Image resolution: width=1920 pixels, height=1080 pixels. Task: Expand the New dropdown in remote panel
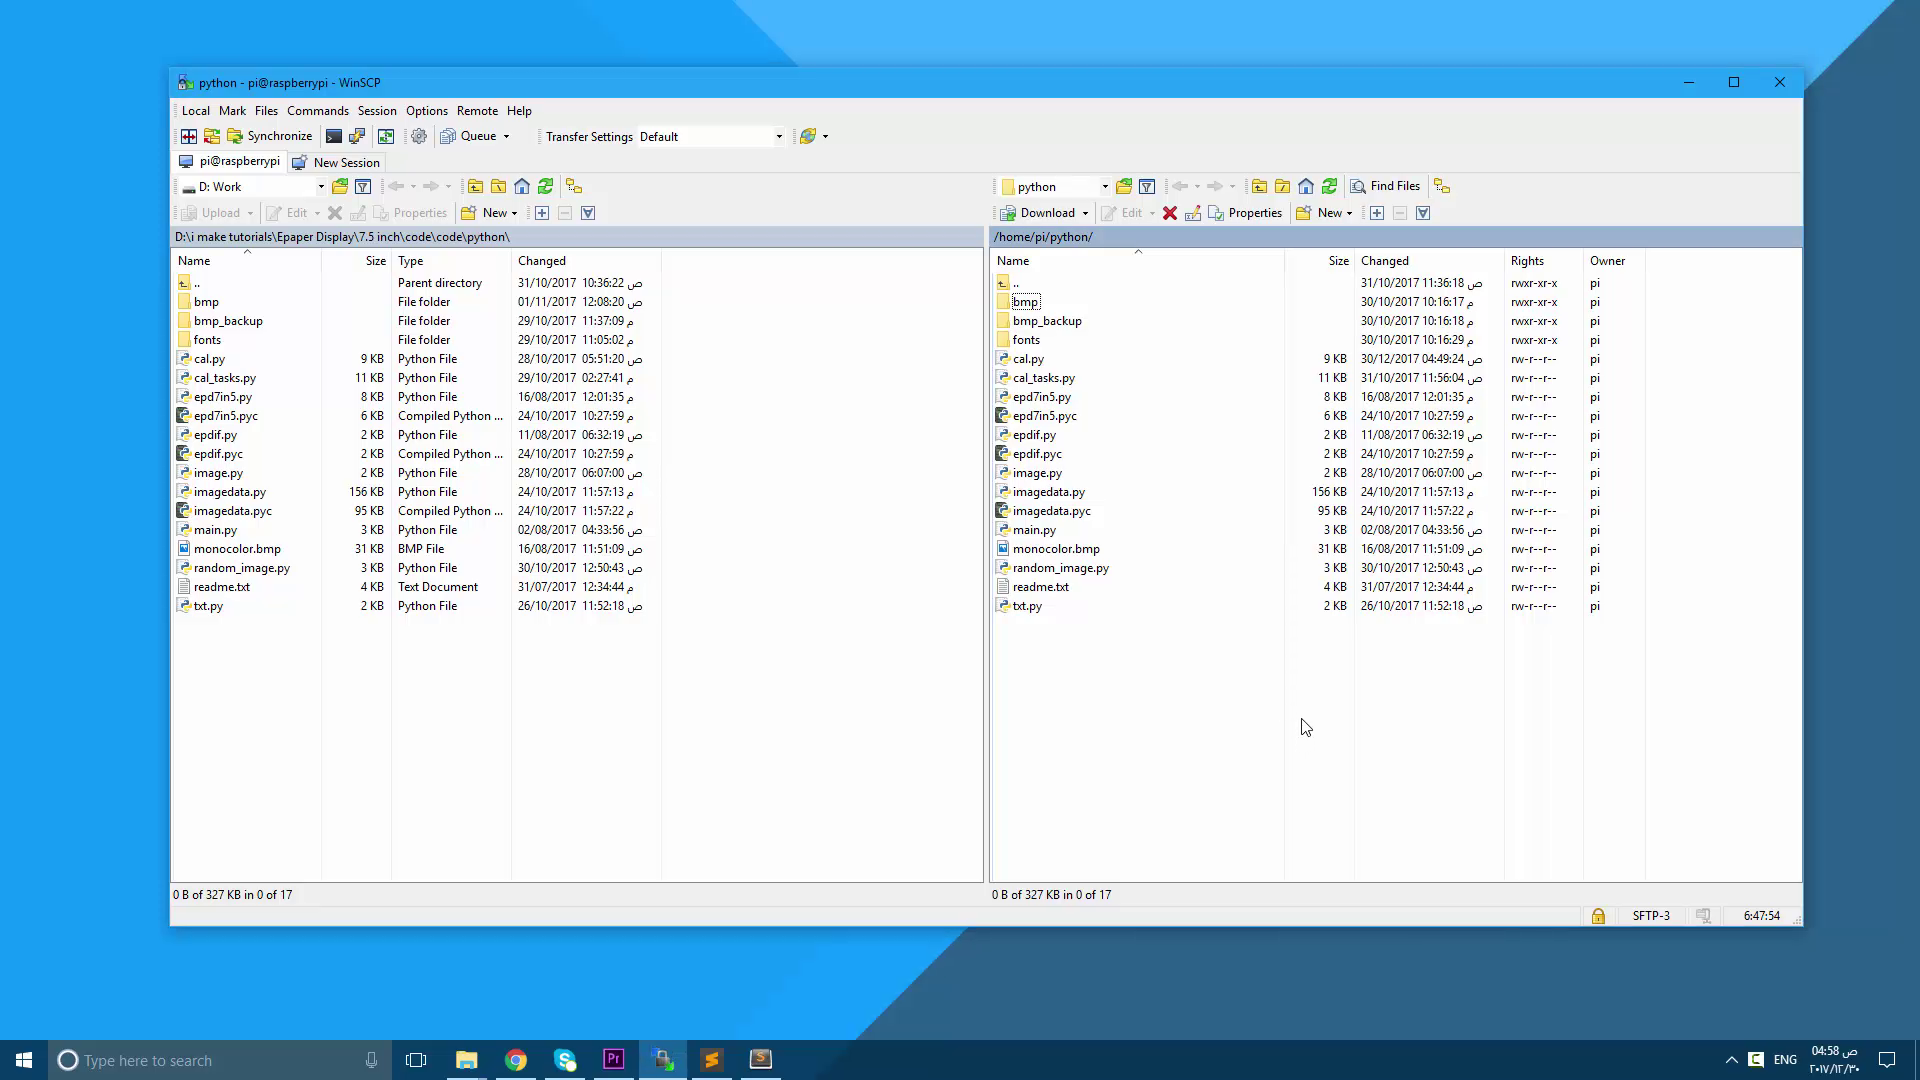coord(1350,212)
